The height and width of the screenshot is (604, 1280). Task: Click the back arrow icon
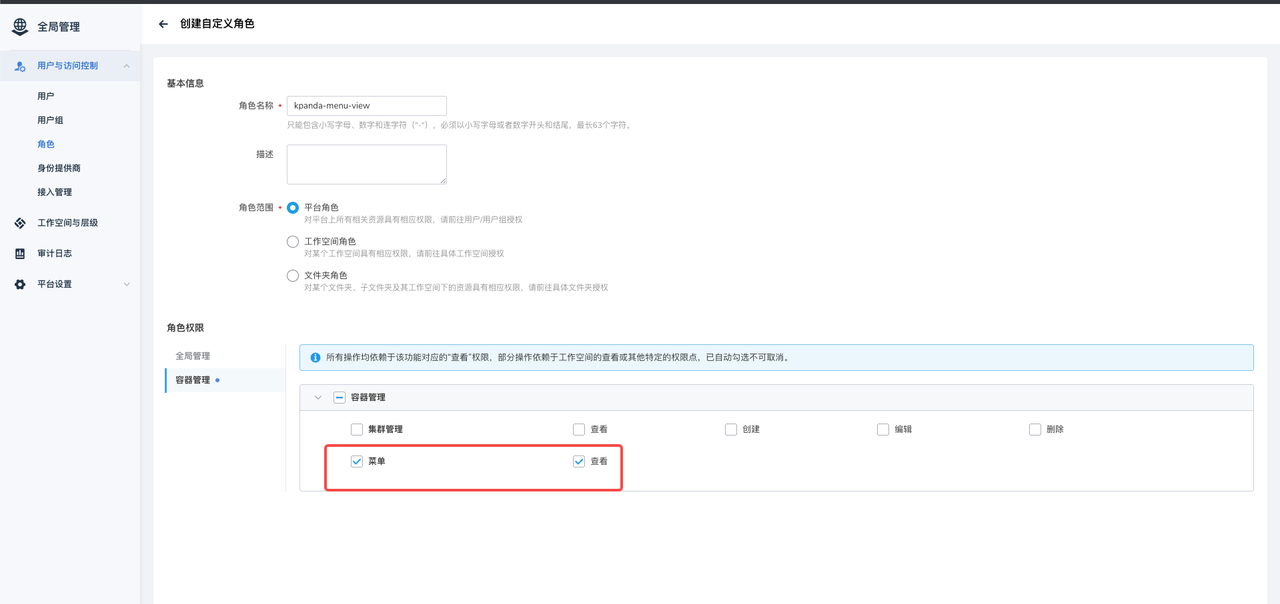click(x=163, y=24)
